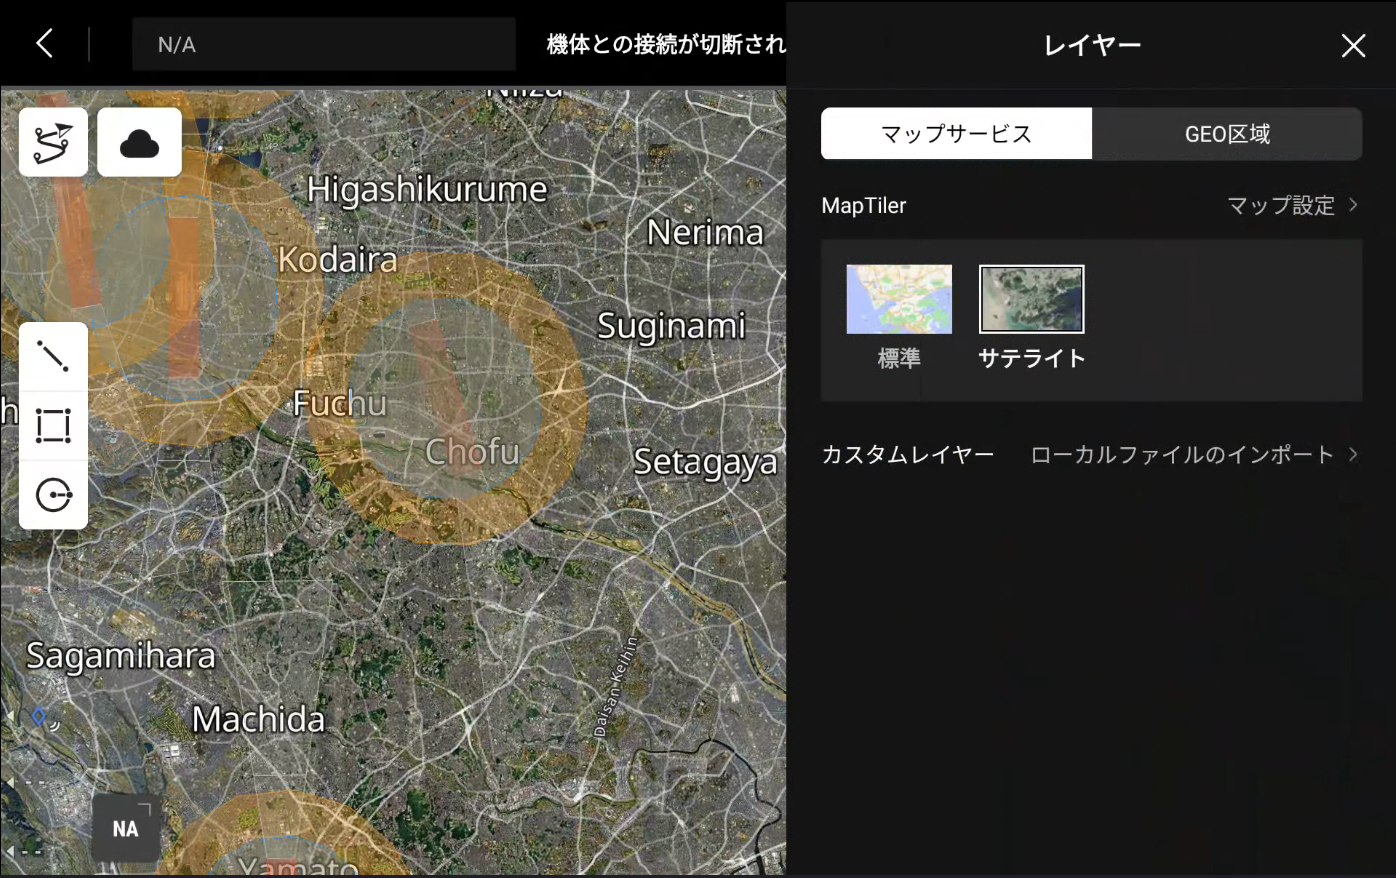Click the Nerima map label
This screenshot has height=878, width=1396.
705,232
